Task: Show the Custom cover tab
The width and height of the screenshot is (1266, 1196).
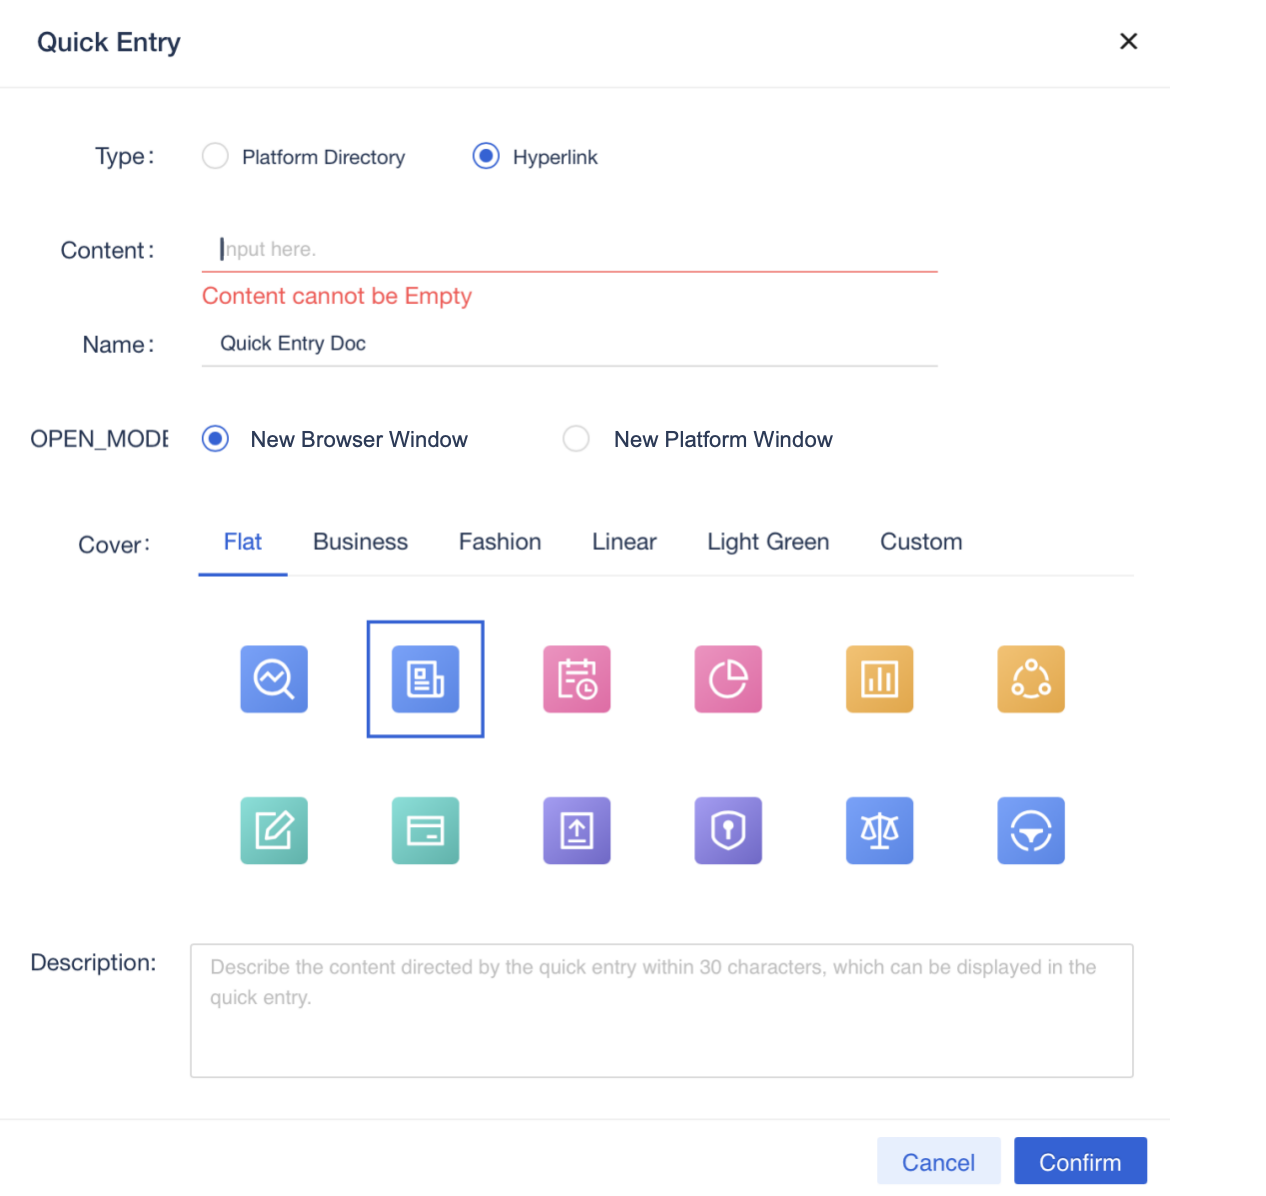Action: pos(921,542)
